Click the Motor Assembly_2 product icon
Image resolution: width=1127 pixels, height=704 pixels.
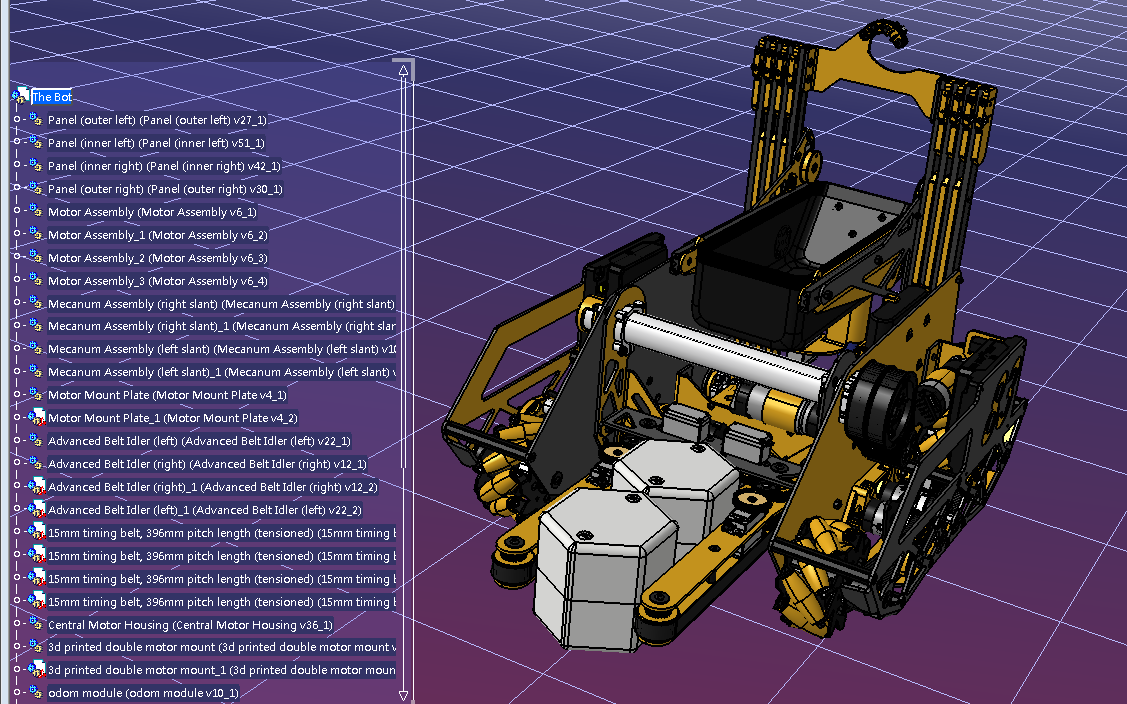35,257
